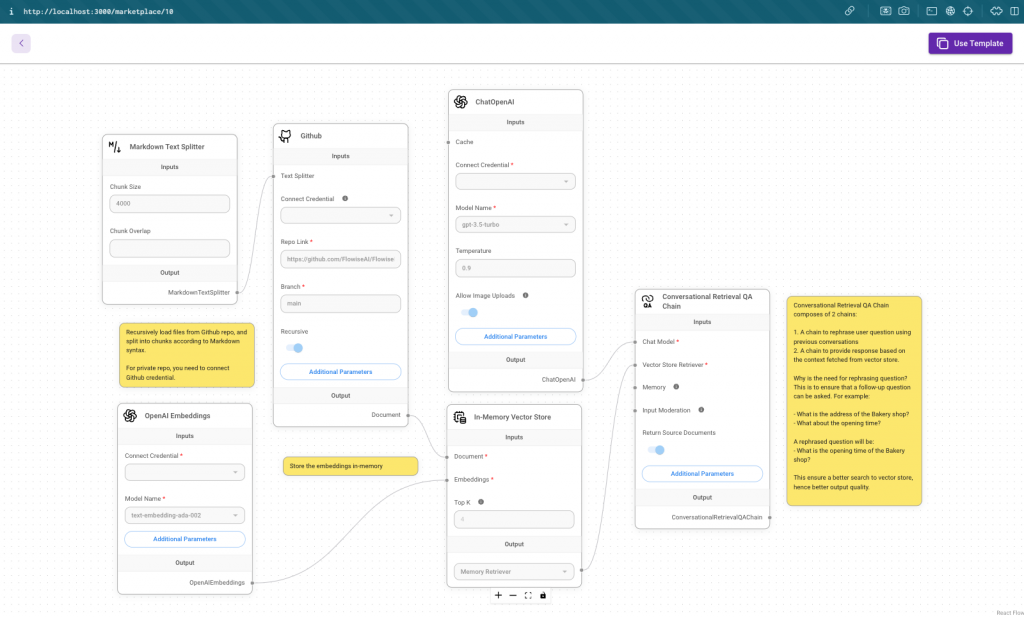Click info icon beside Input Moderation
This screenshot has height=618, width=1024.
(701, 410)
